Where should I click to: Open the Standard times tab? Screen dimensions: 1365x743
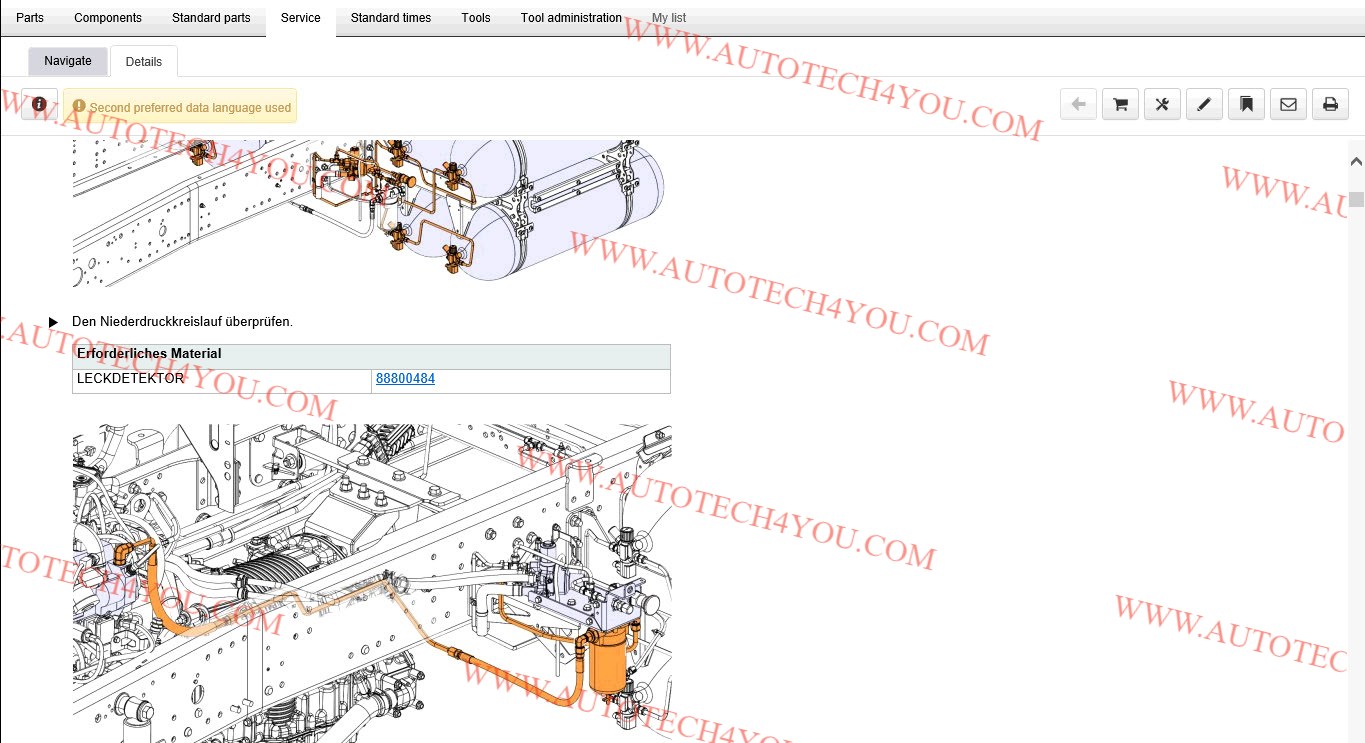(391, 18)
